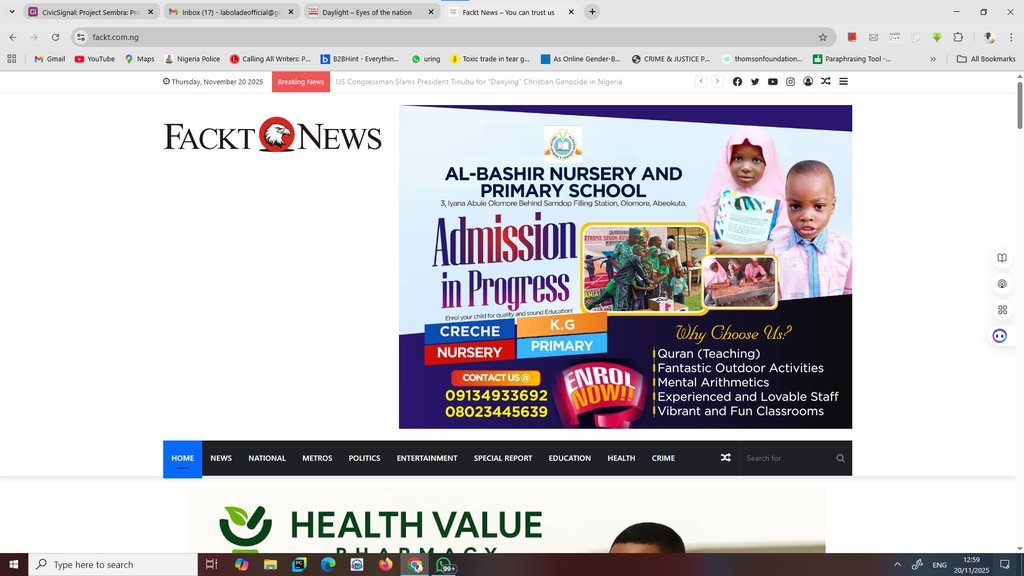Open CRIME & JUSTICE bookmark

[x=670, y=59]
